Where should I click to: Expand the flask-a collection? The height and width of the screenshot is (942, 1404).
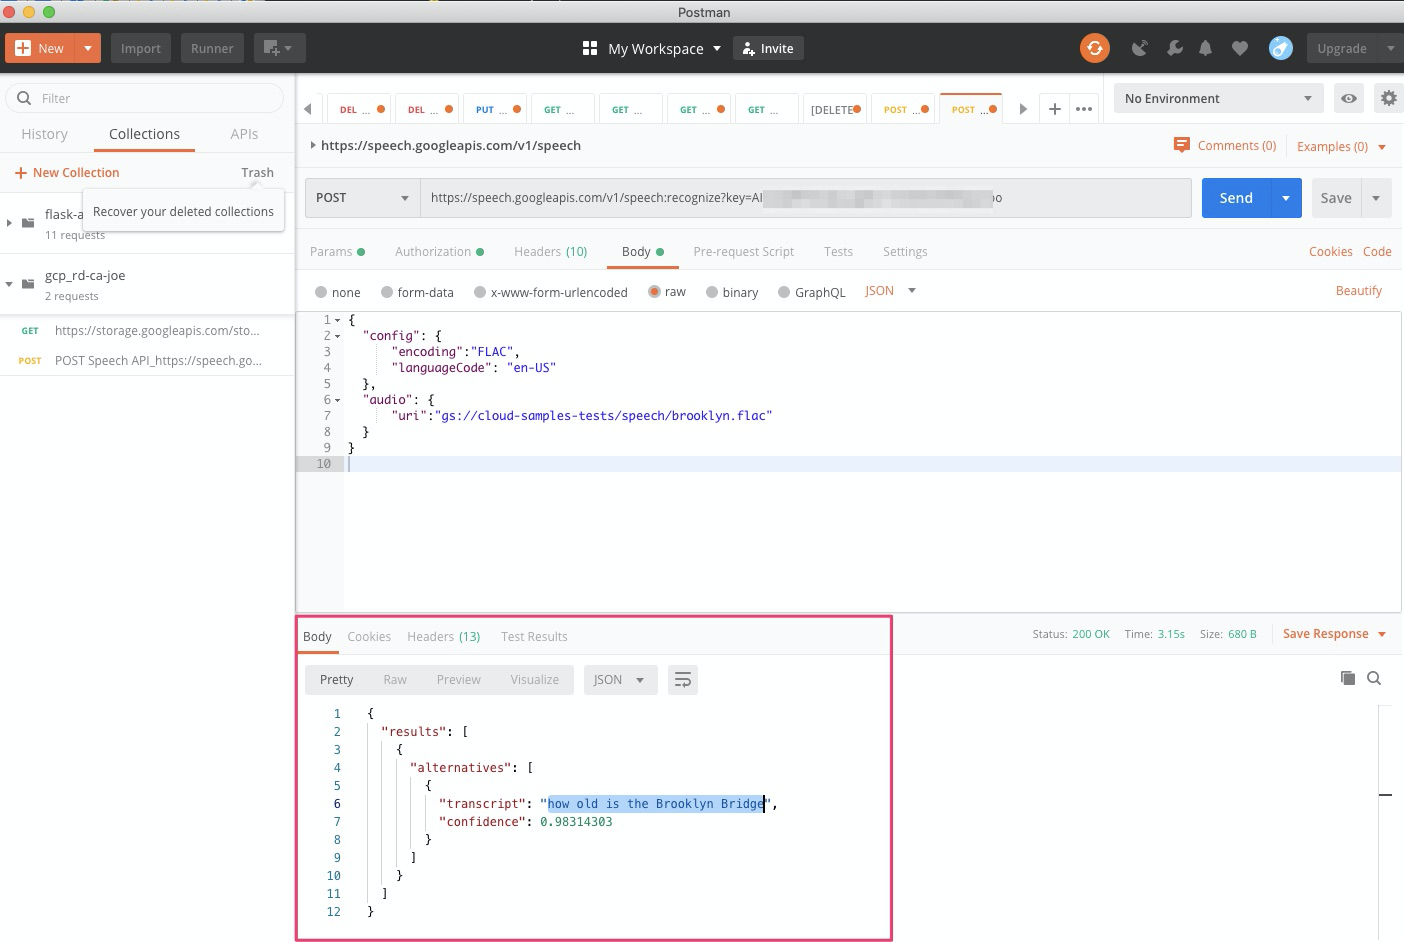(x=9, y=223)
